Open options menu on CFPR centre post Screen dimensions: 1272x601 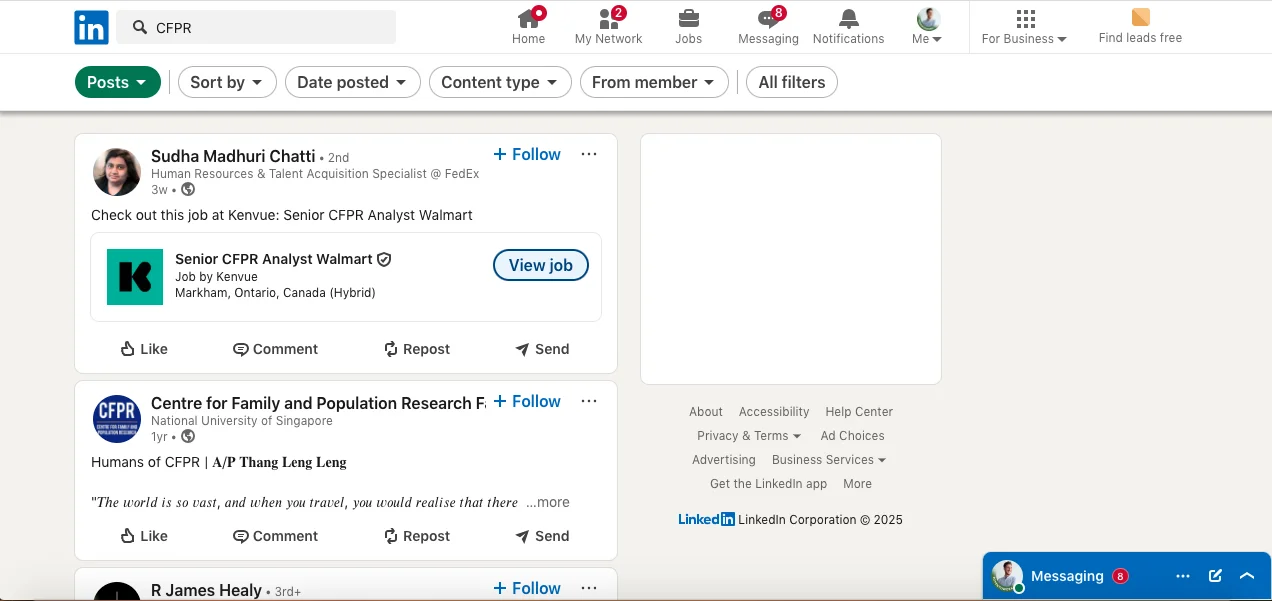click(x=589, y=401)
